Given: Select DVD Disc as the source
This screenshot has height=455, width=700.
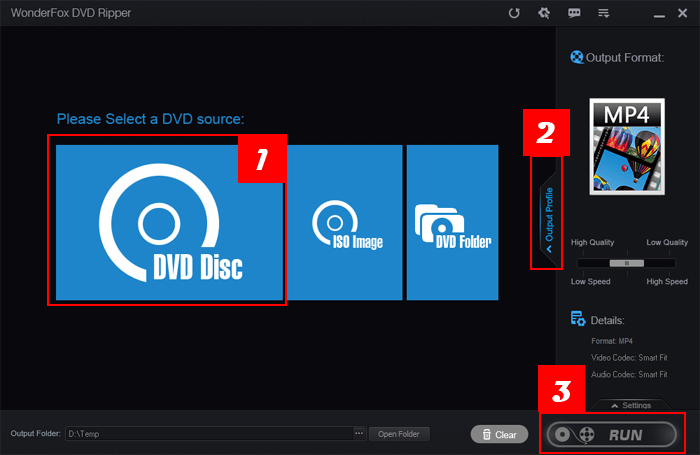Looking at the screenshot, I should (169, 222).
